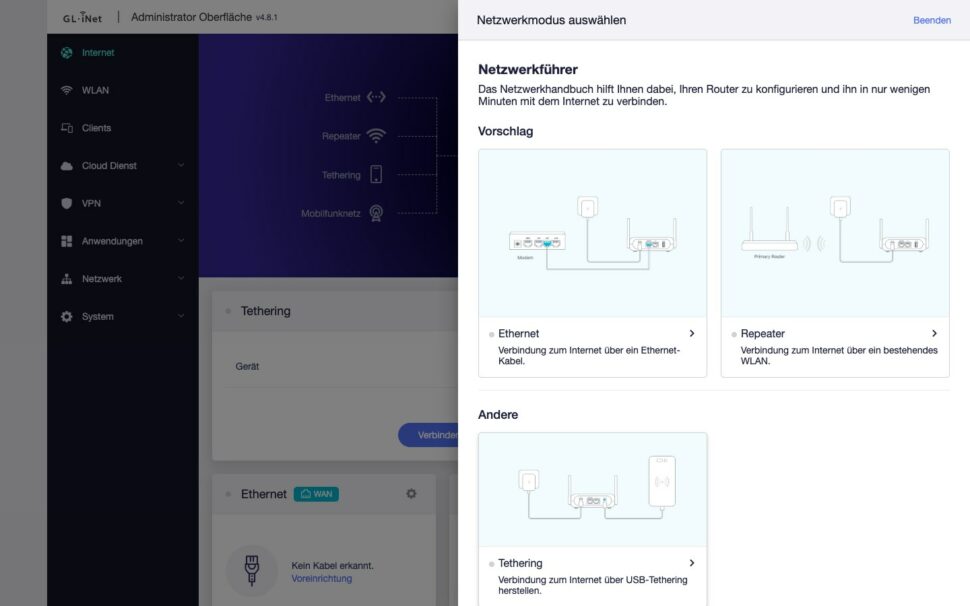The height and width of the screenshot is (606, 970).
Task: Expand the VPN menu chevron
Action: tap(181, 203)
